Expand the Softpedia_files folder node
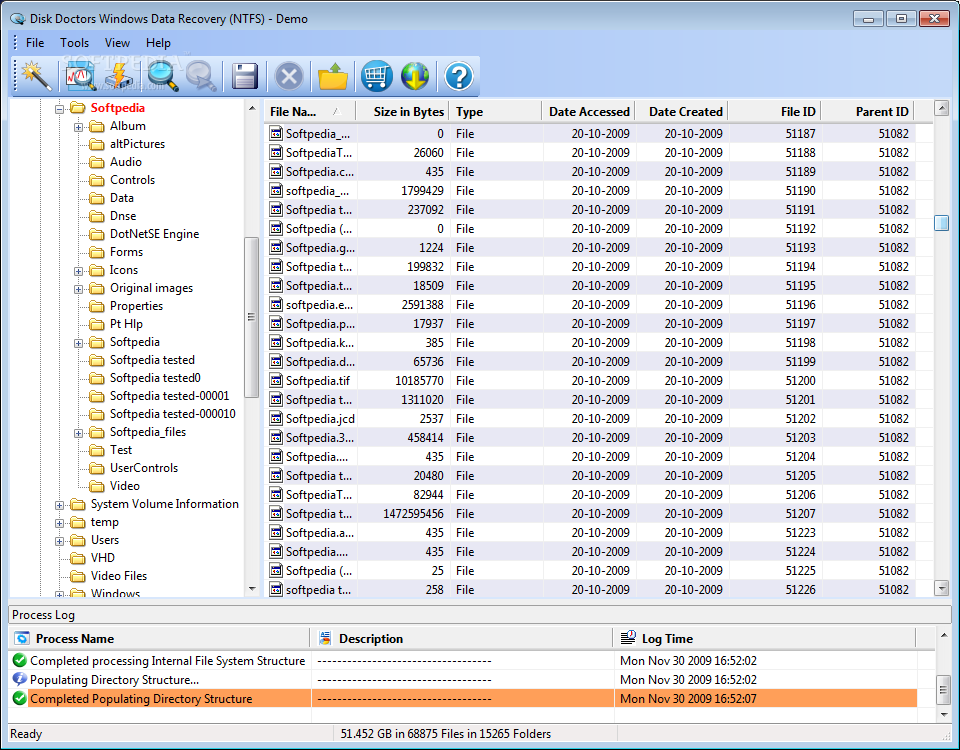 click(x=78, y=433)
